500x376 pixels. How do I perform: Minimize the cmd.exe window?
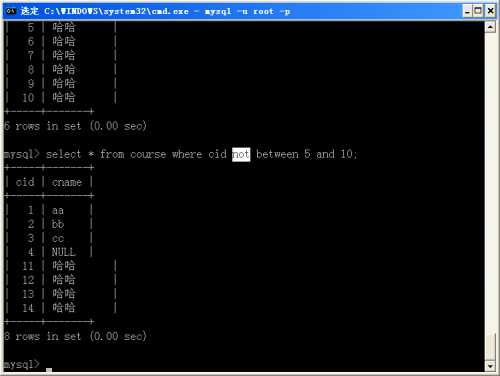tap(467, 11)
